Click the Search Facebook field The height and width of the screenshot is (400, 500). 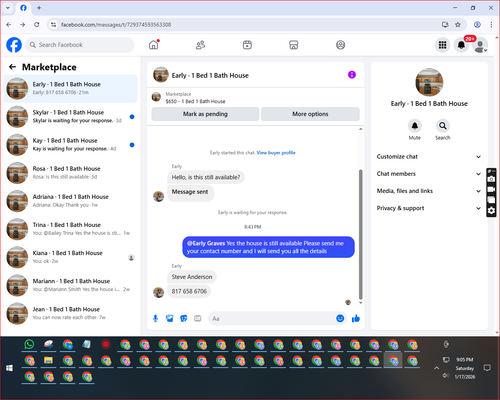click(x=80, y=45)
